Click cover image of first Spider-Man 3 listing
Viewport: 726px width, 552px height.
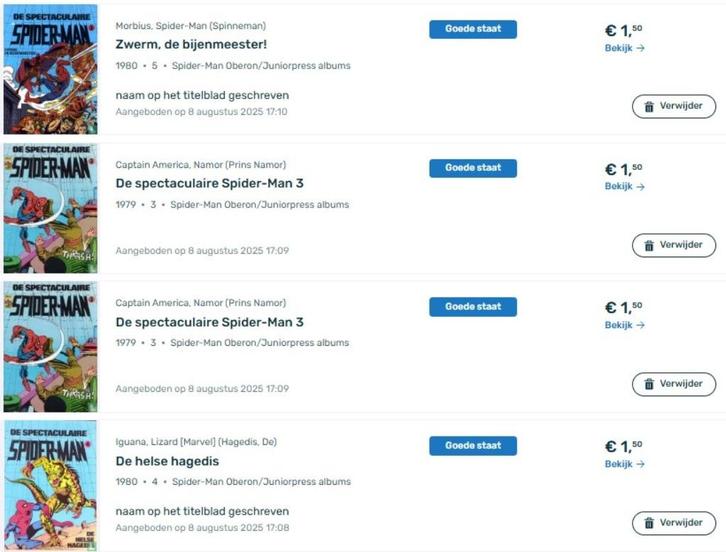click(x=49, y=208)
